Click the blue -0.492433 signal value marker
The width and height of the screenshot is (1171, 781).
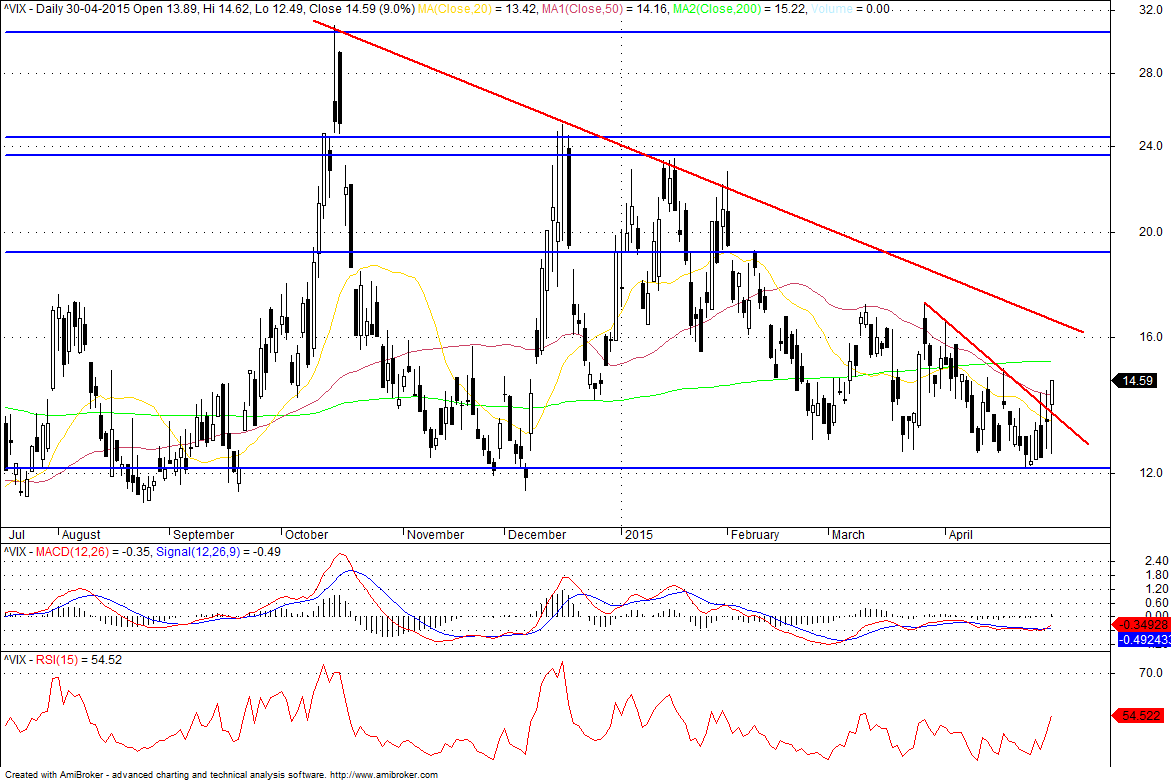pyautogui.click(x=1143, y=640)
